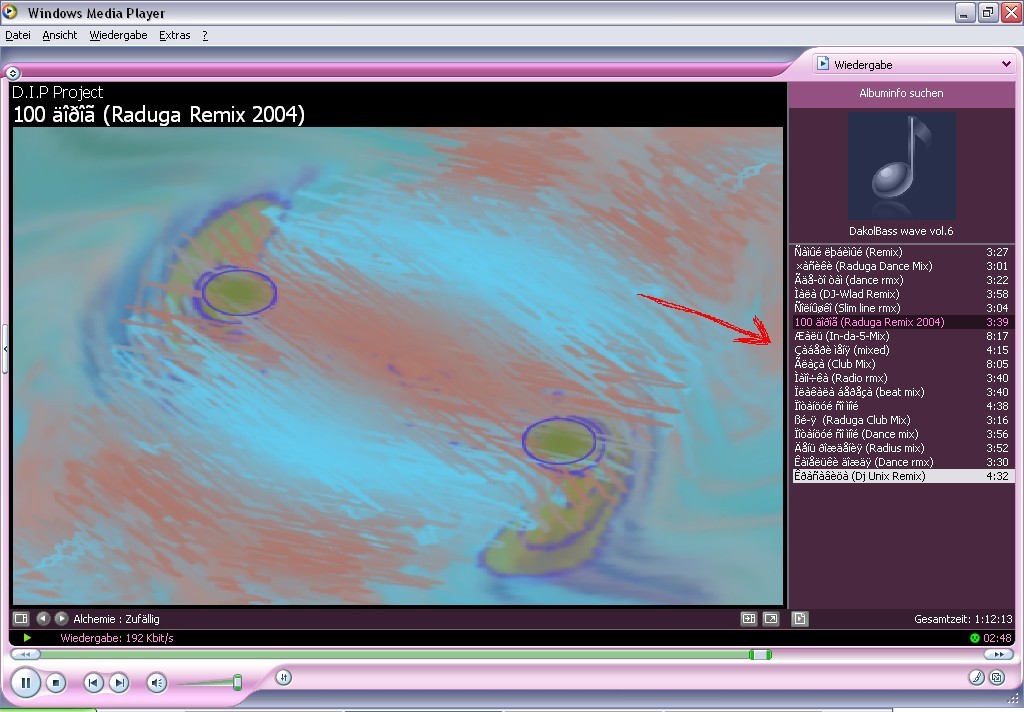Select playlist track with (Remix) 3:27

pos(902,252)
